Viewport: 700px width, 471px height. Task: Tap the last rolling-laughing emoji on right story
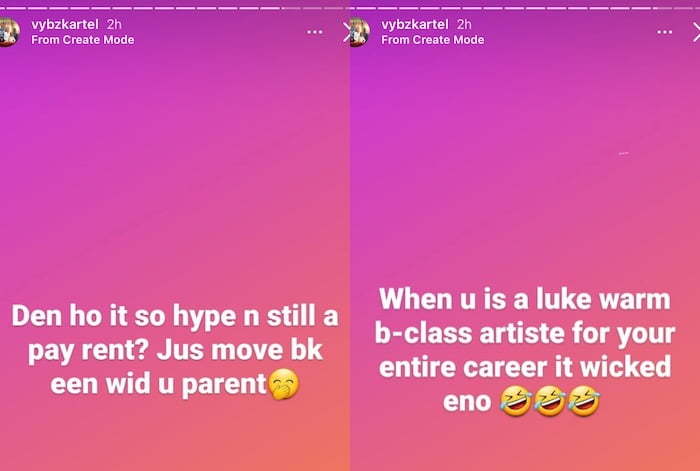(584, 401)
